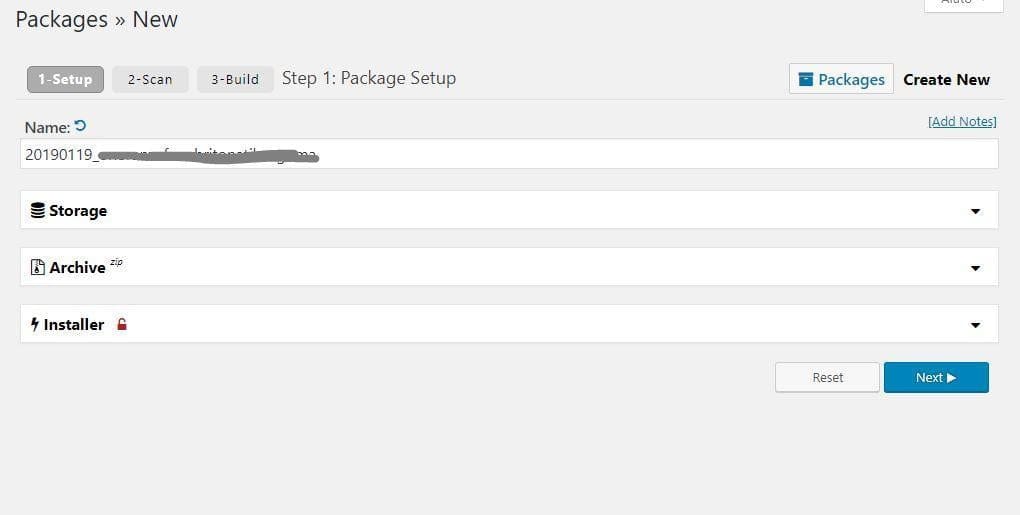Click the reset name icon beside Name
The width and height of the screenshot is (1020, 515).
(80, 126)
